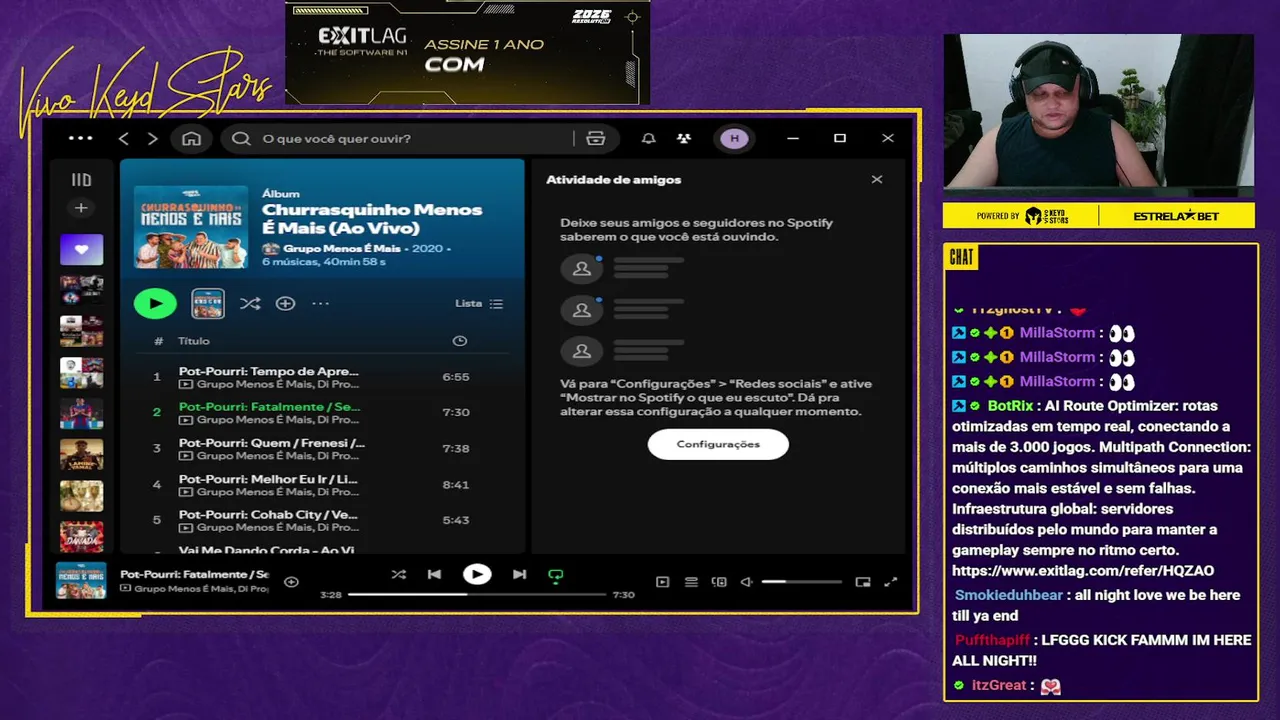The image size is (1280, 720).
Task: Click the duration clock column header
Action: (x=459, y=341)
